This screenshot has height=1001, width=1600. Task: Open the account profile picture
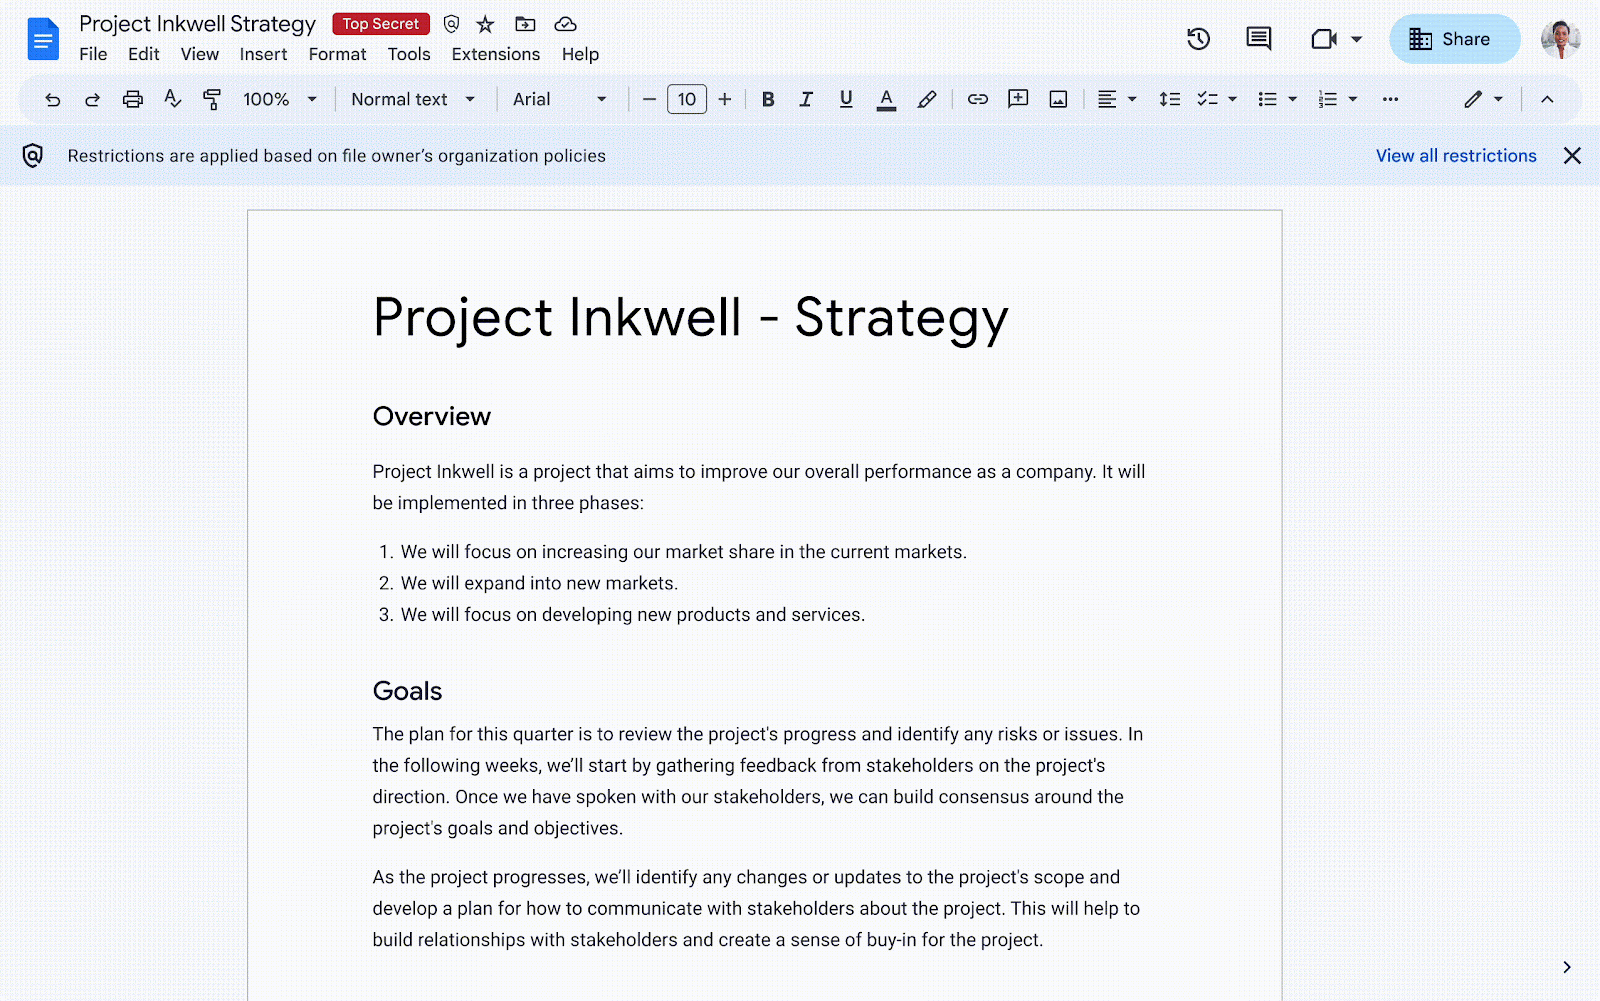tap(1560, 39)
